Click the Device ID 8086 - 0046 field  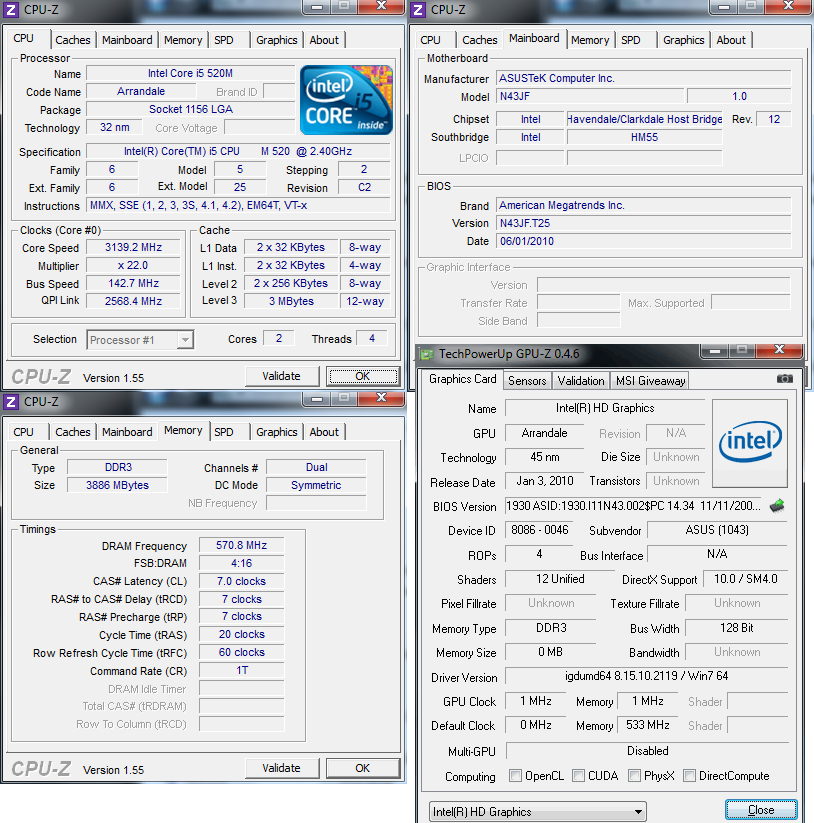540,530
